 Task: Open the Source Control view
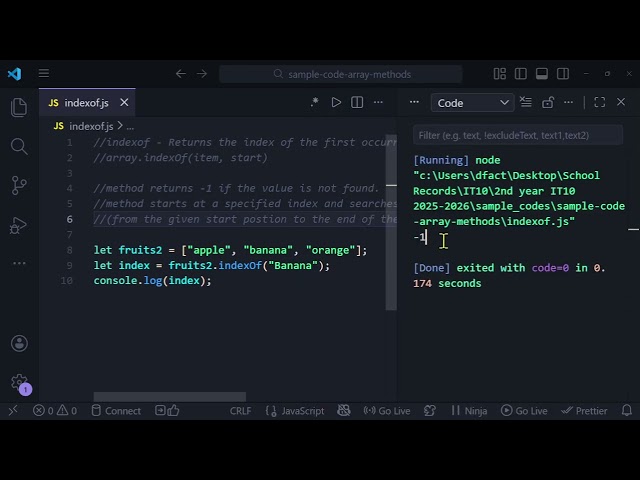(x=19, y=185)
